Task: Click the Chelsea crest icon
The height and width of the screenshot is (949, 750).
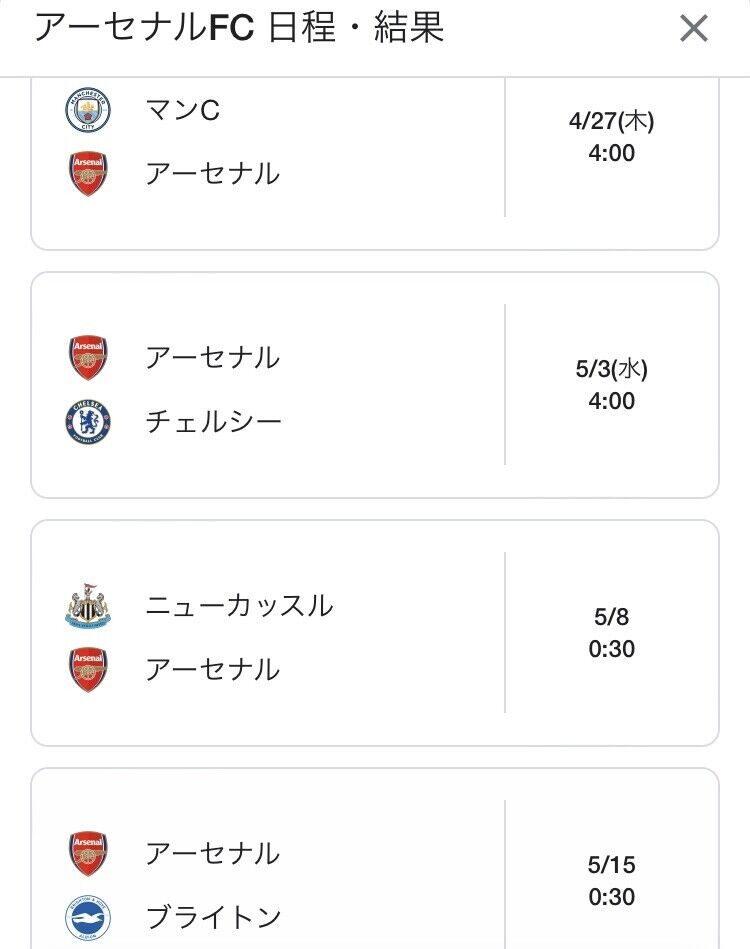Action: coord(88,421)
